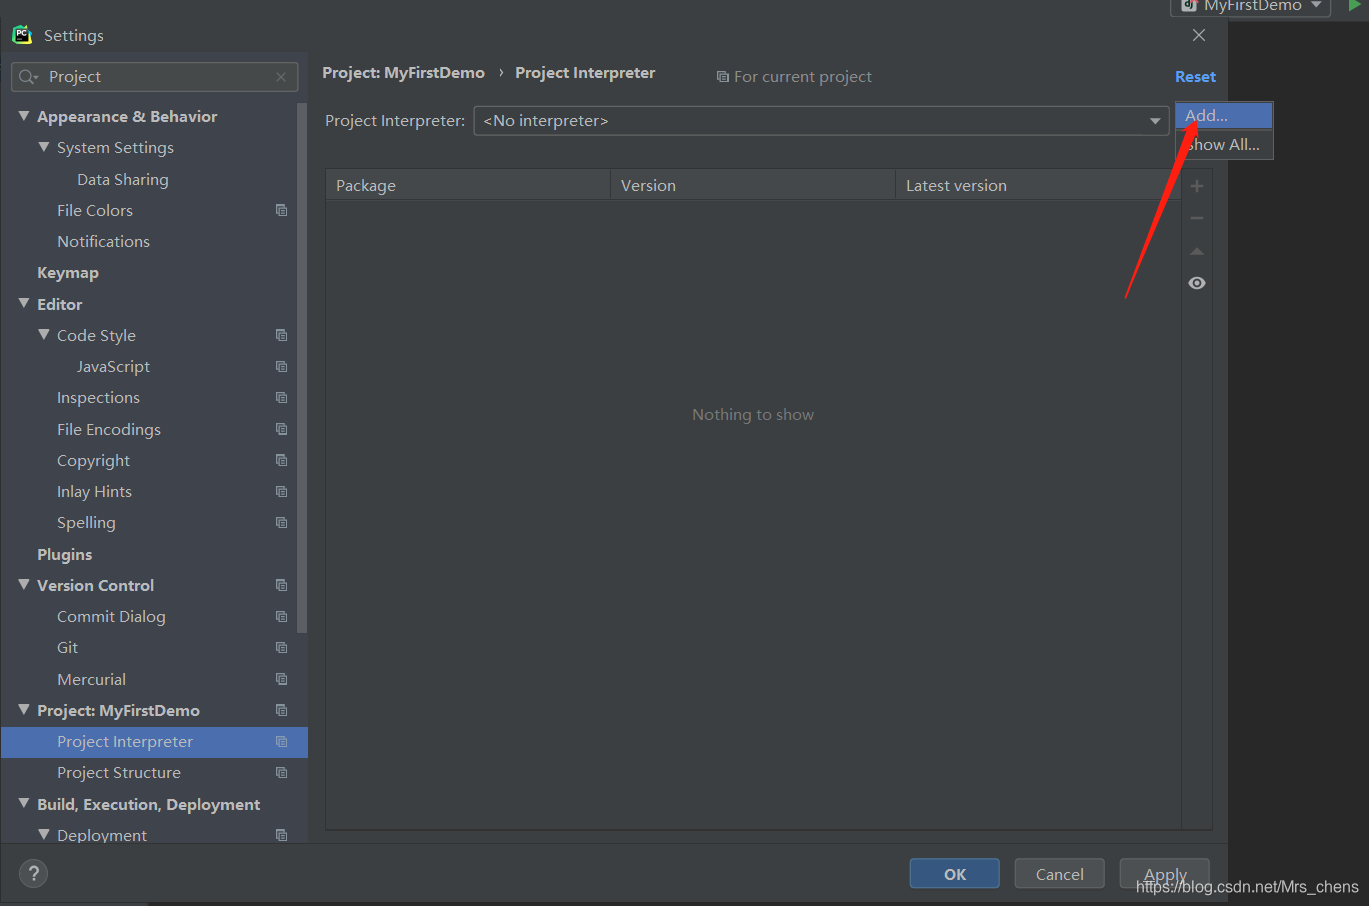Click OK button
Image resolution: width=1369 pixels, height=906 pixels.
954,874
